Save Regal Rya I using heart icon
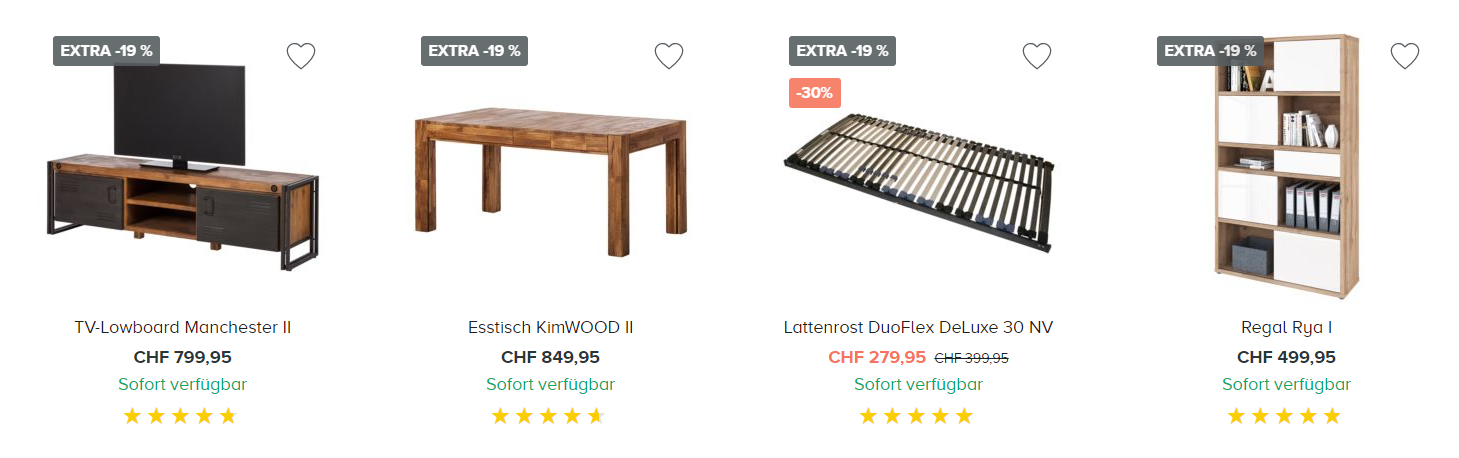This screenshot has height=458, width=1459. tap(1405, 56)
